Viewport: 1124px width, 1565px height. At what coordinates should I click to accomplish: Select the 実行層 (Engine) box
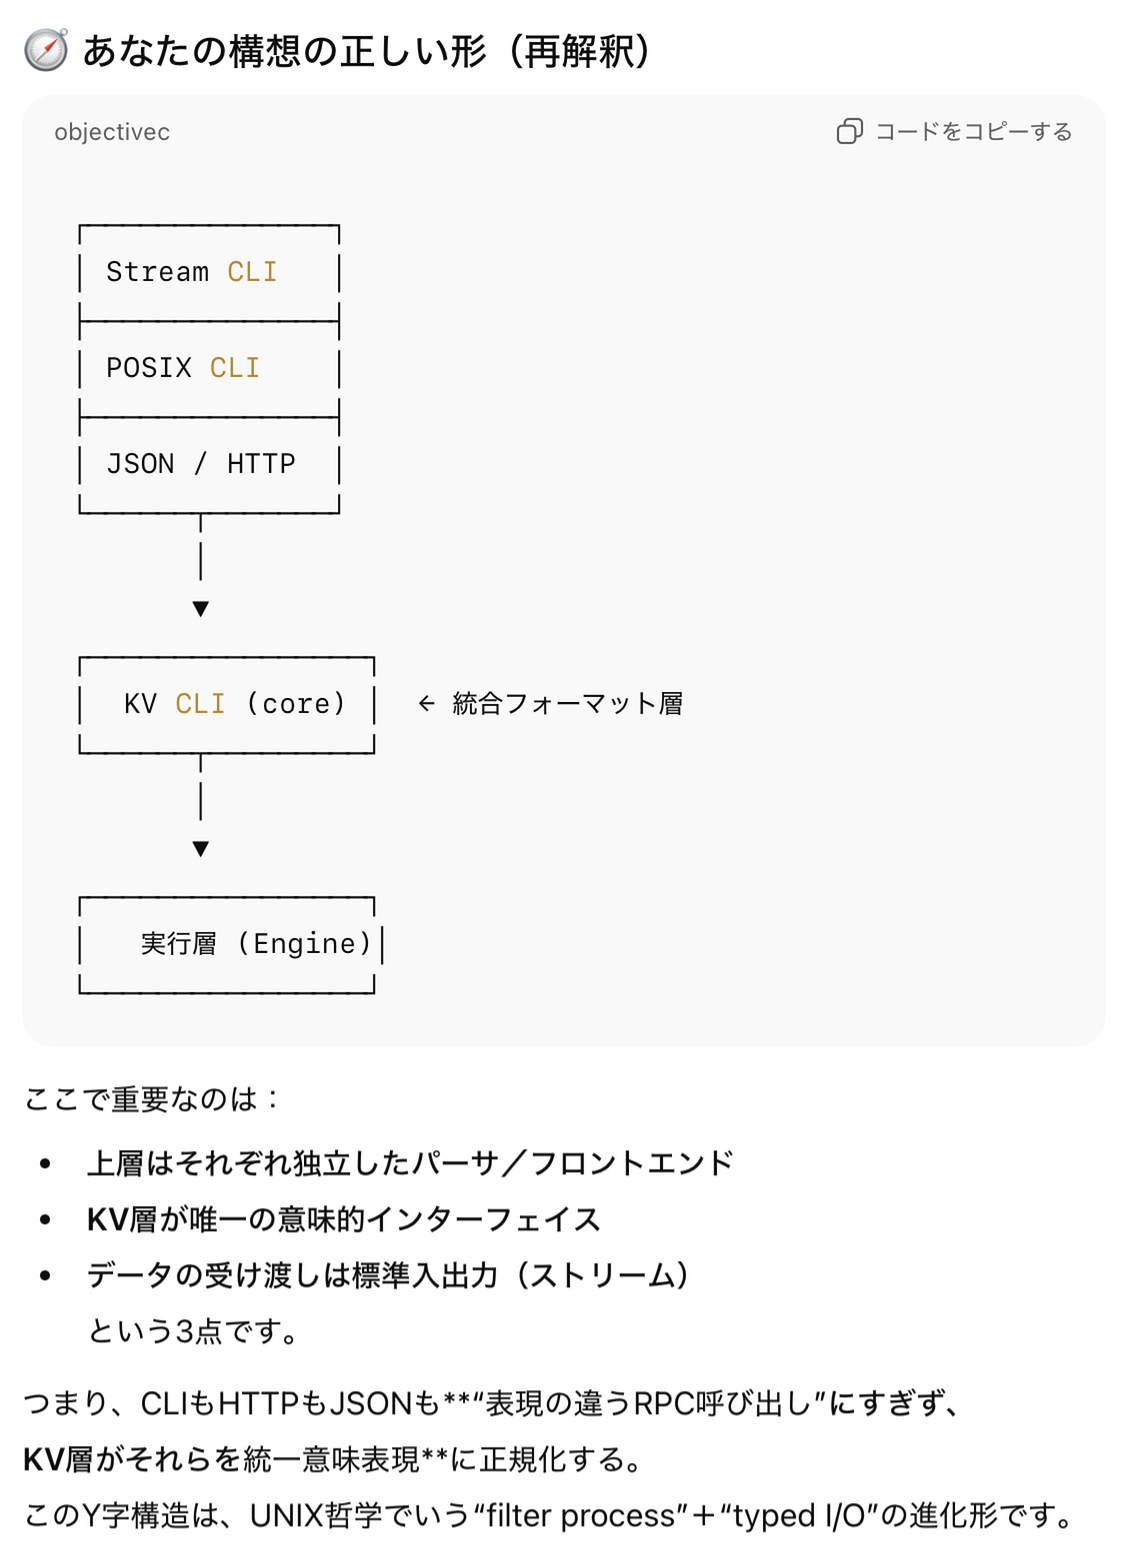[226, 942]
